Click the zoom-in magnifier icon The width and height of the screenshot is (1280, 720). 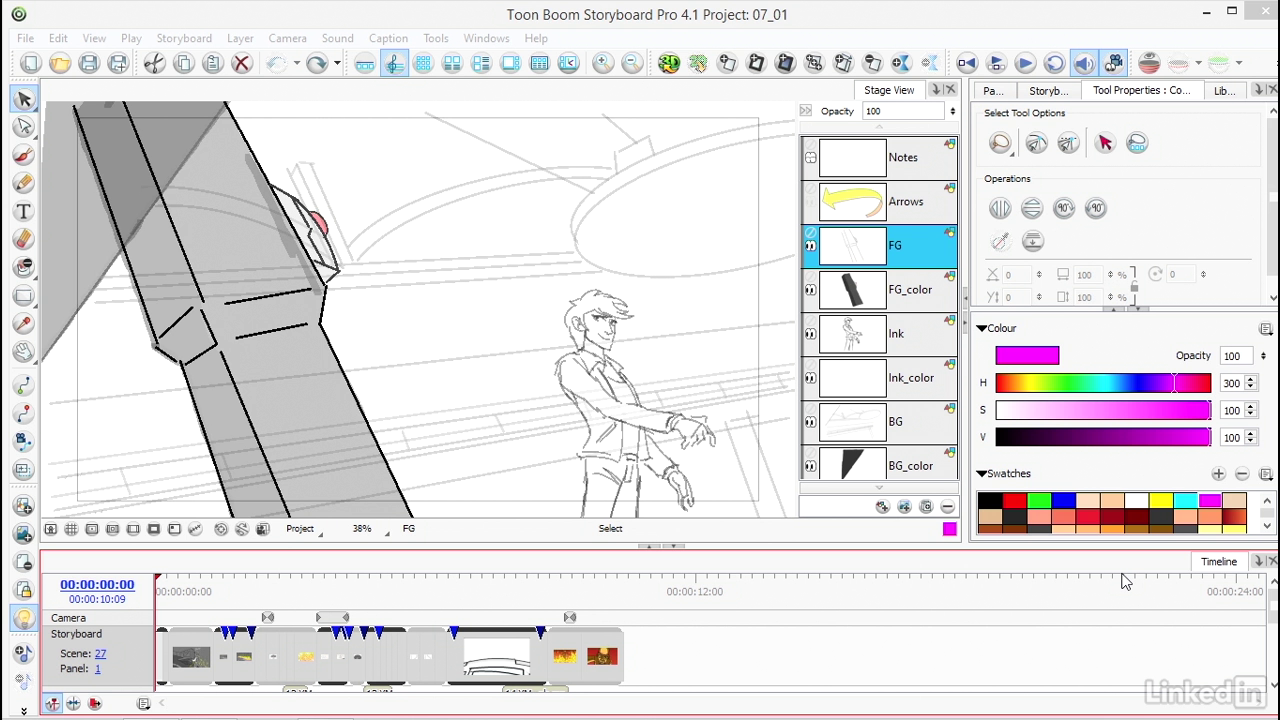(x=603, y=64)
